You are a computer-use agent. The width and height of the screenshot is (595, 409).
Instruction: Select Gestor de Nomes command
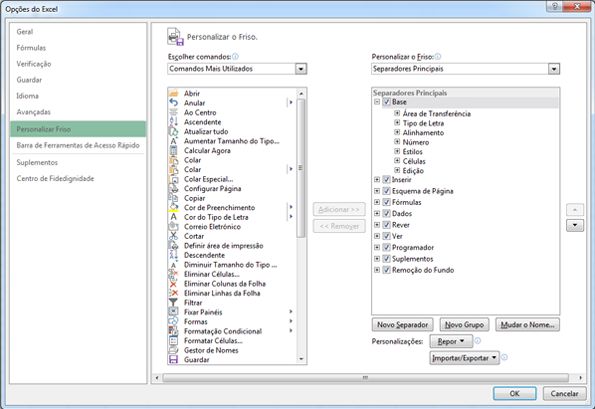[211, 350]
